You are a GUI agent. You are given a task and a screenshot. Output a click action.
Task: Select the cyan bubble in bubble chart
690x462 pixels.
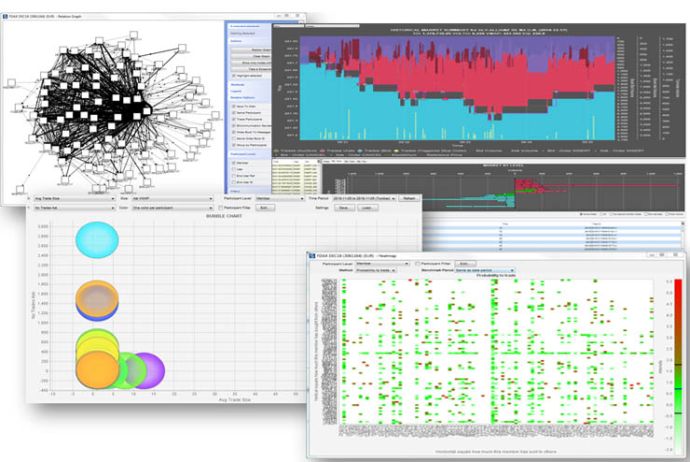(x=97, y=241)
